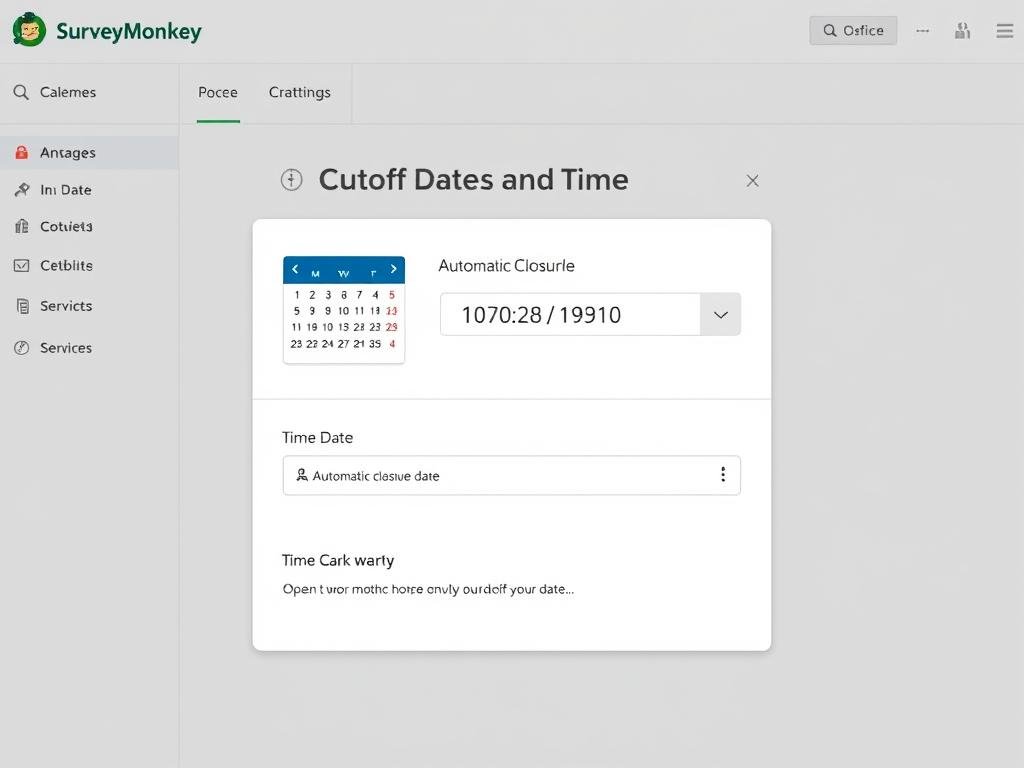Select day 15 on the calendar
The image size is (1024, 768).
[344, 327]
